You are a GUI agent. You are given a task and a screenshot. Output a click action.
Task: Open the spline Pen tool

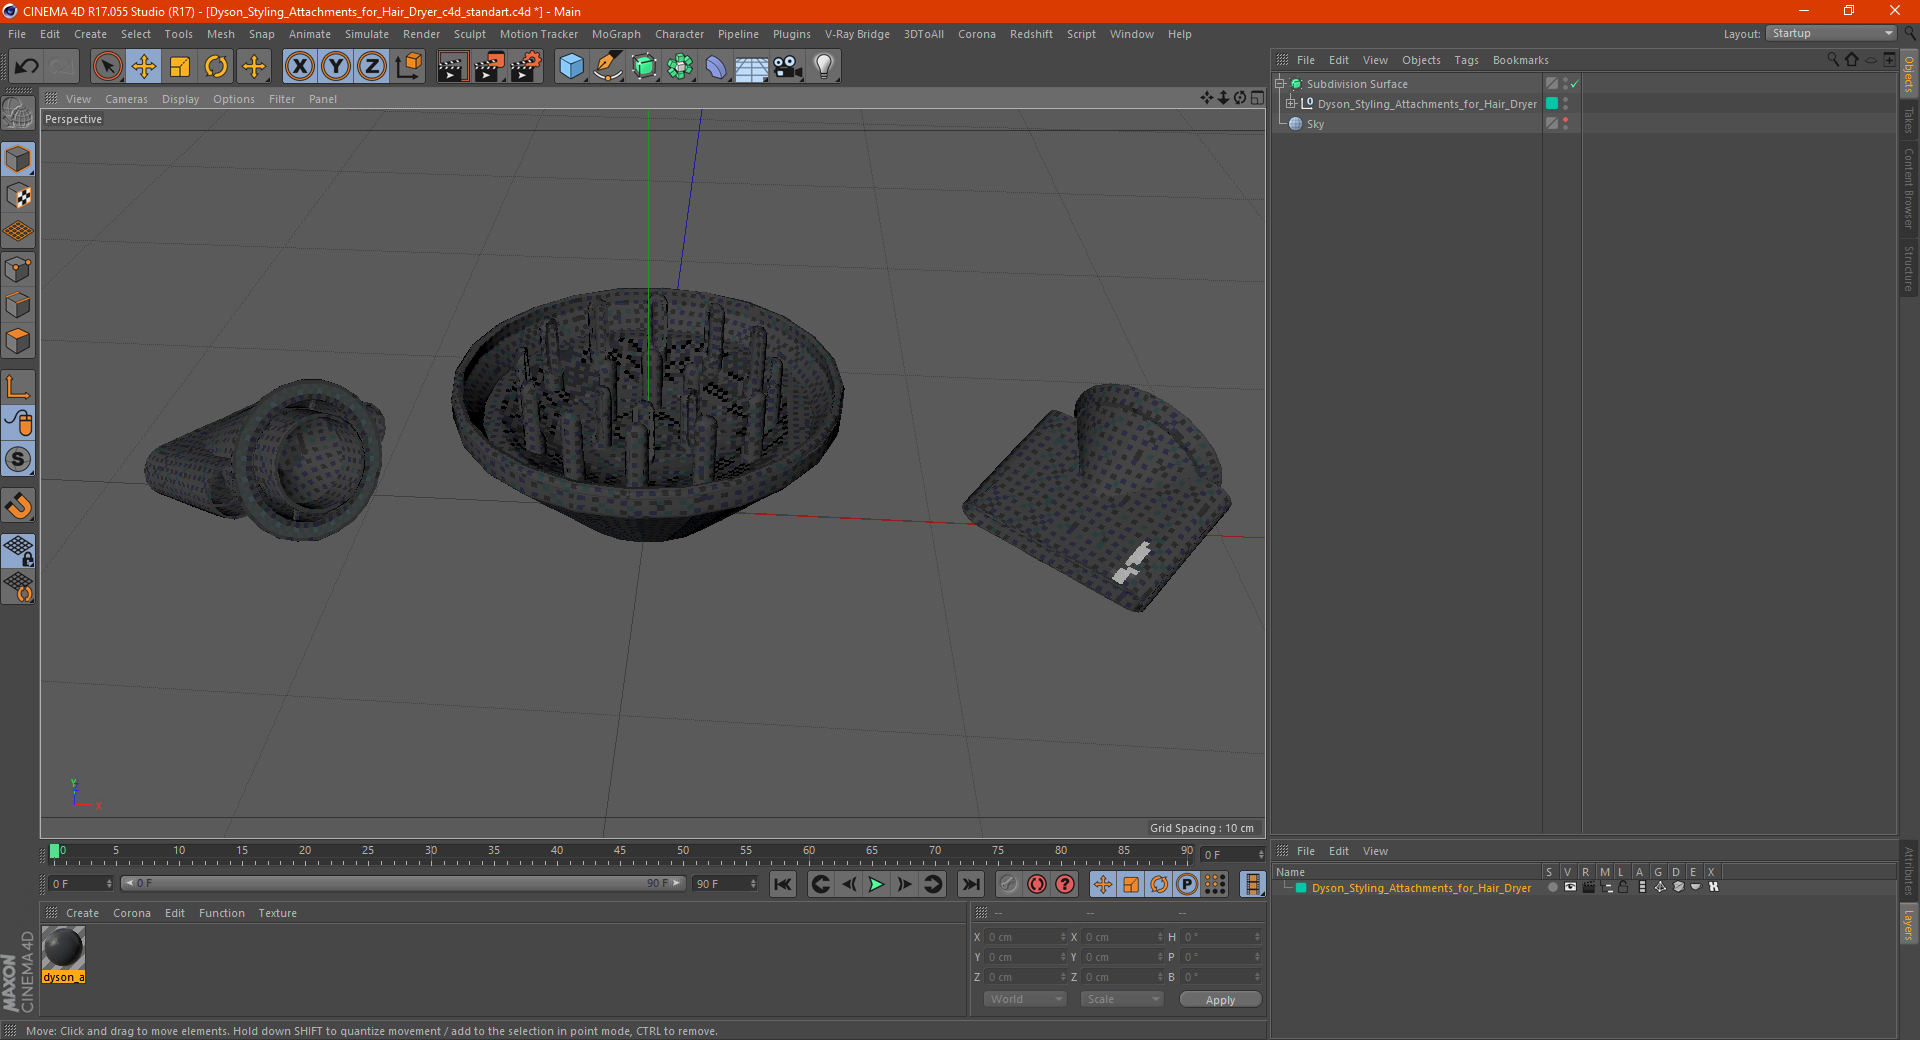click(607, 67)
